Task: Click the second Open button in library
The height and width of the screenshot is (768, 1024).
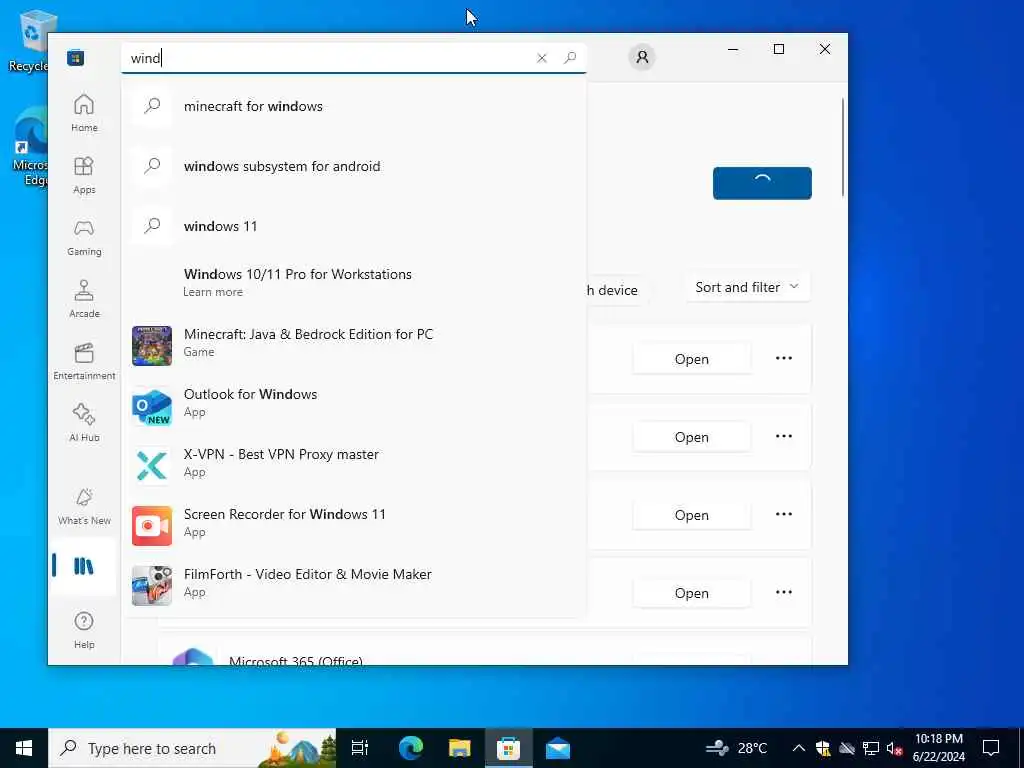Action: pos(692,437)
